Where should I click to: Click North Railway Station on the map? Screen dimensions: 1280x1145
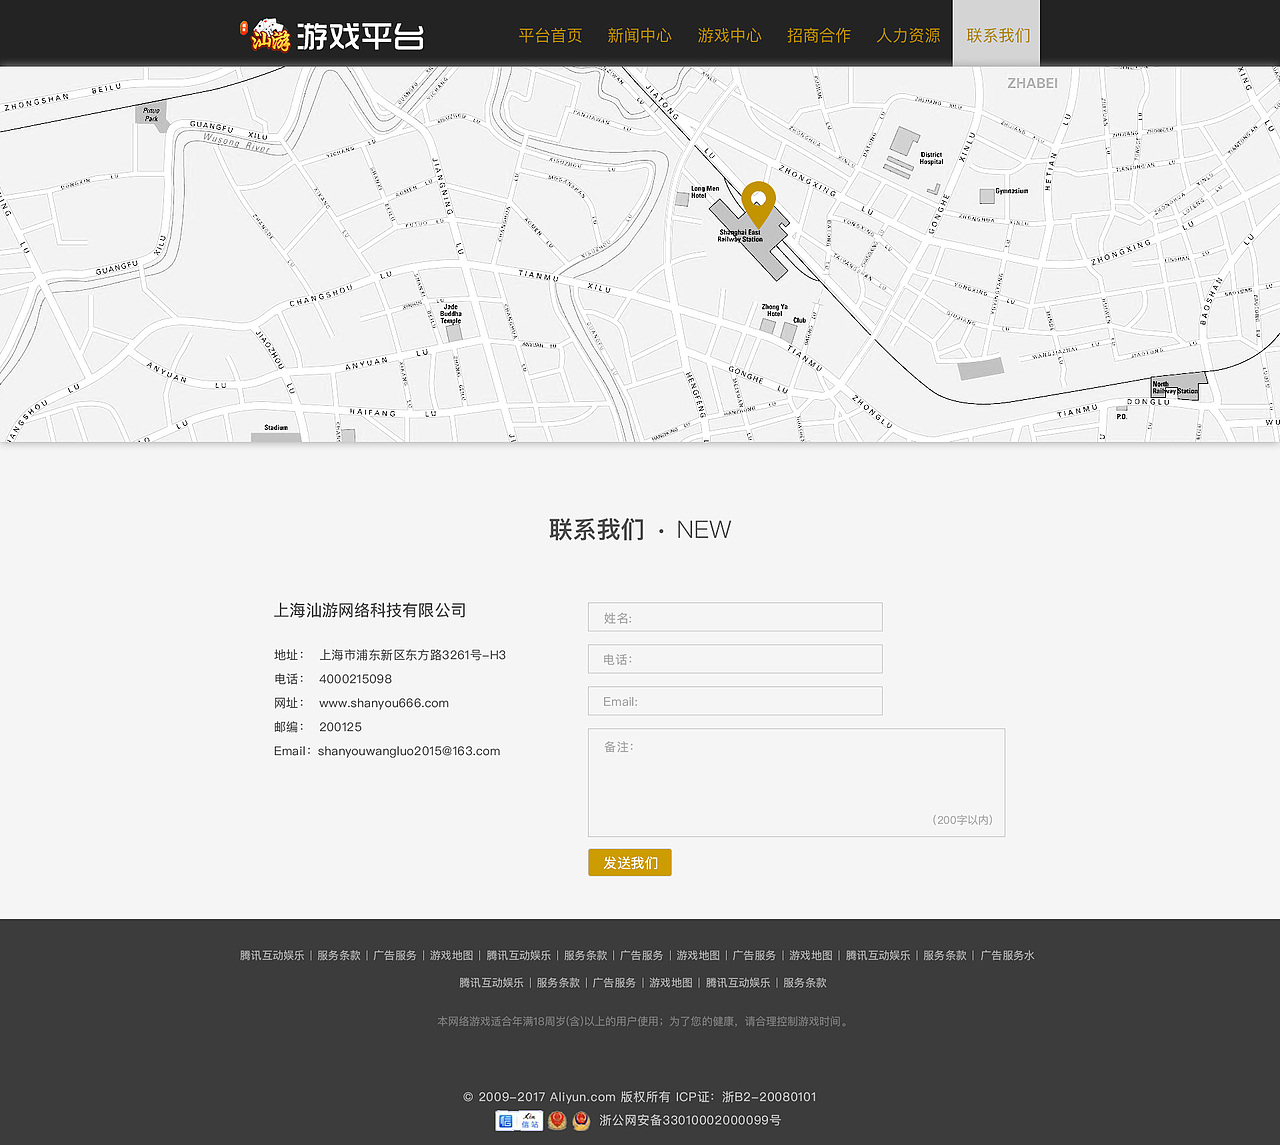click(x=1175, y=388)
